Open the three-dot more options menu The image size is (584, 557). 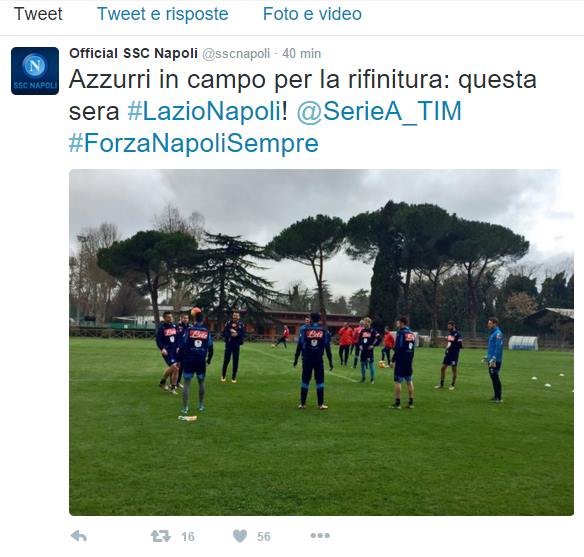pos(320,536)
